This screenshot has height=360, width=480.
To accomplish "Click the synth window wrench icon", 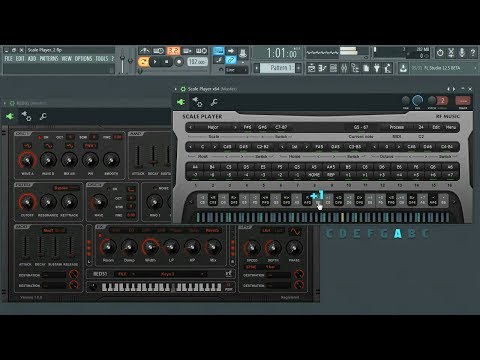I will click(x=43, y=117).
